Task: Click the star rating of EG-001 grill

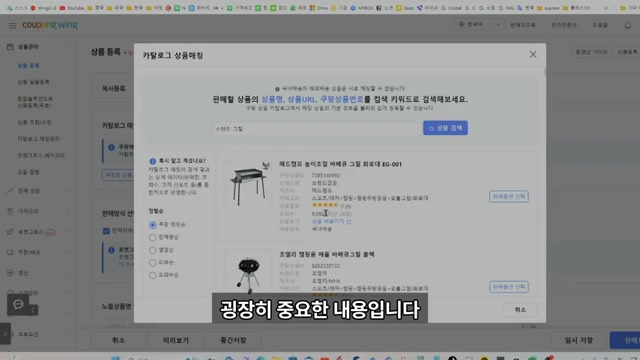Action: (x=325, y=205)
